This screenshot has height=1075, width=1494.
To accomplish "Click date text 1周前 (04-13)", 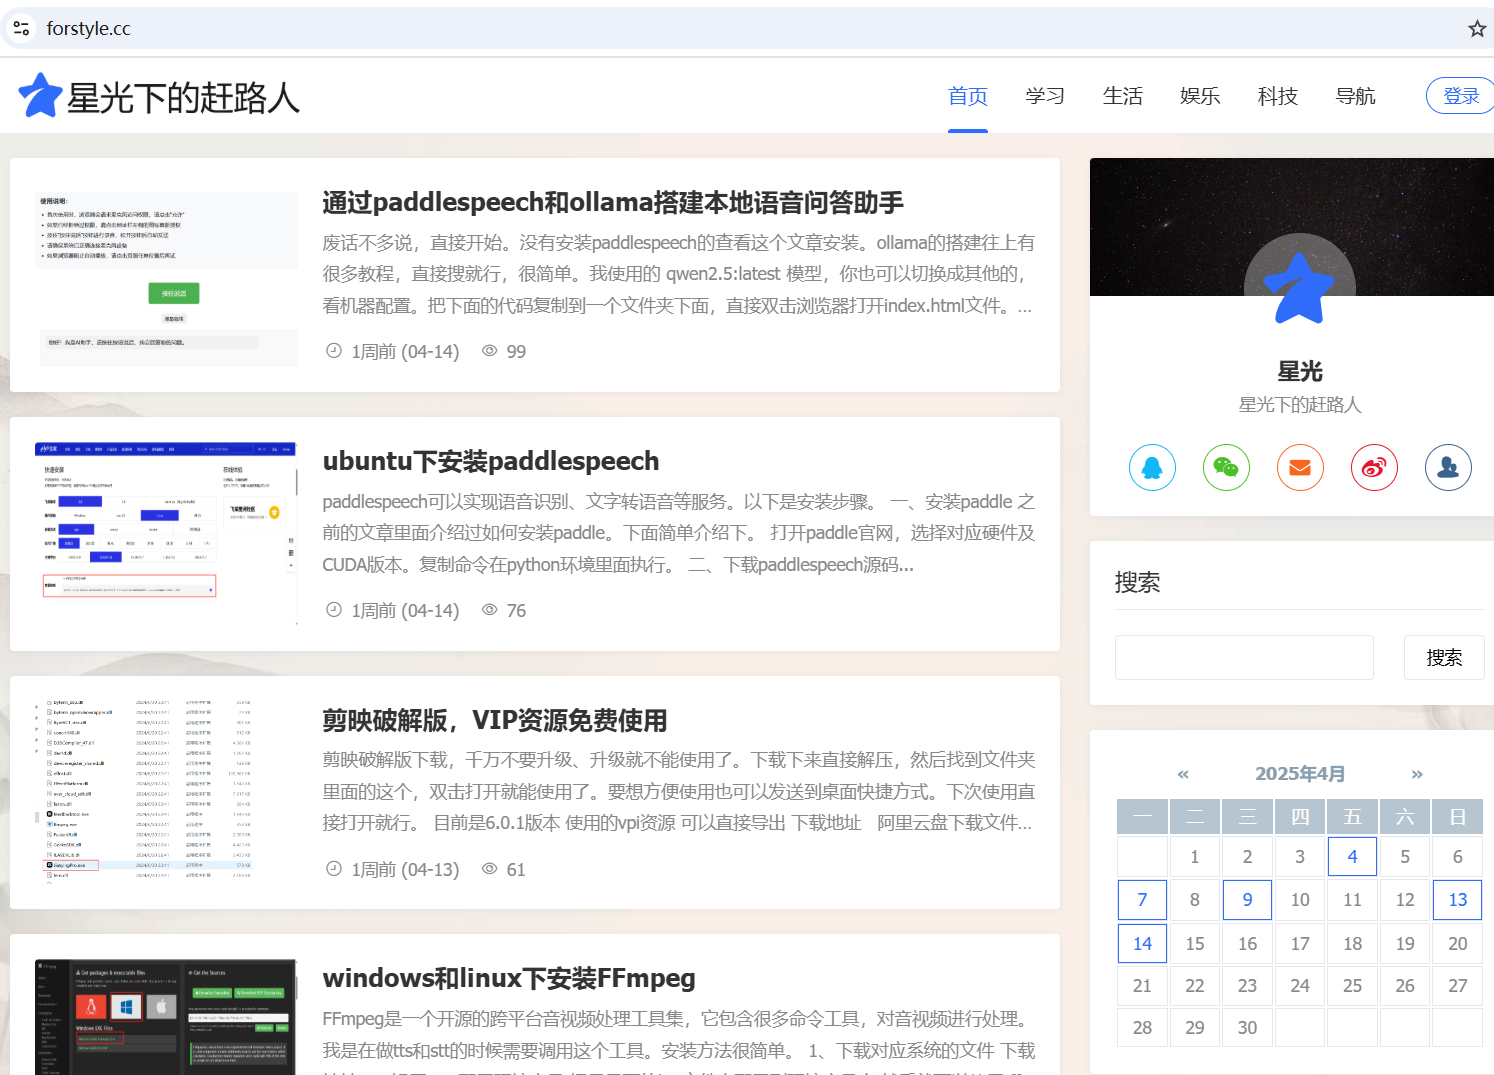I will coord(405,869).
